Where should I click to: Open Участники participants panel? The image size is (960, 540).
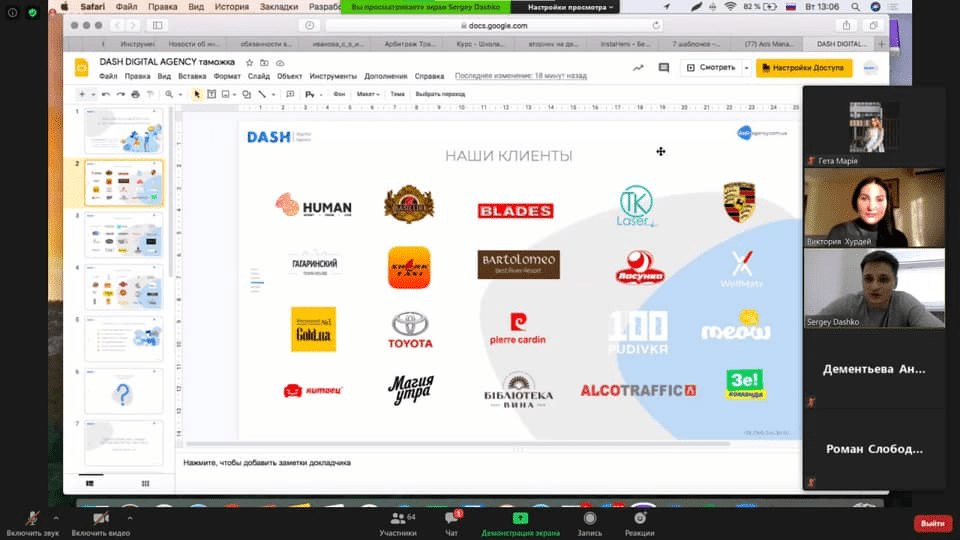399,524
